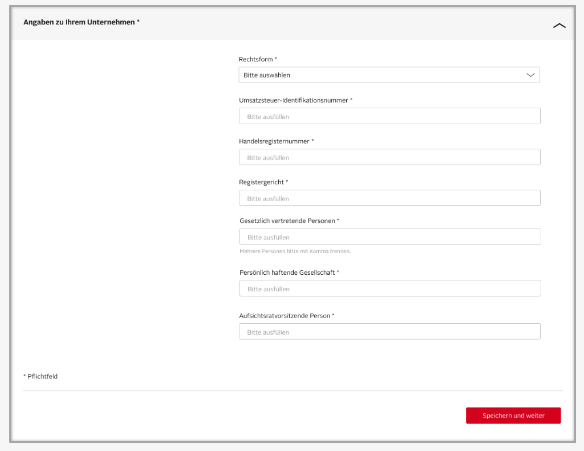Screen dimensions: 584x451
Task: Collapse section using the top-right chevron icon
Action: pos(559,26)
